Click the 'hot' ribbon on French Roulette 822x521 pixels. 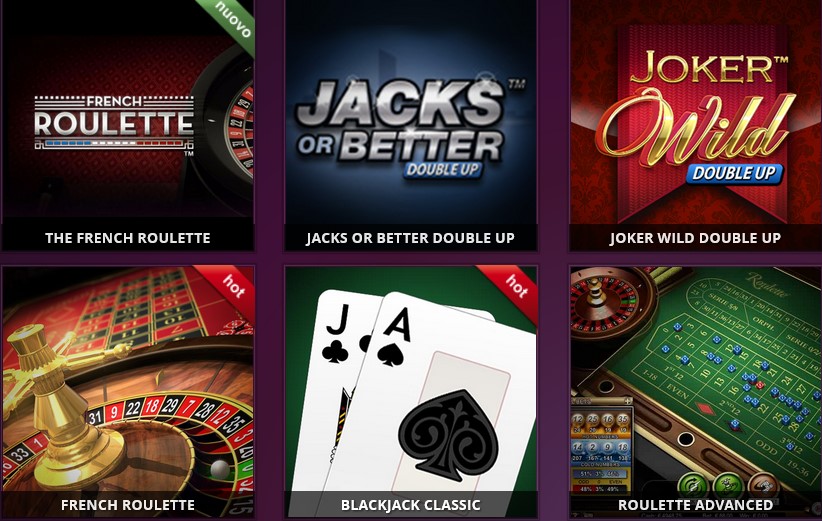231,288
